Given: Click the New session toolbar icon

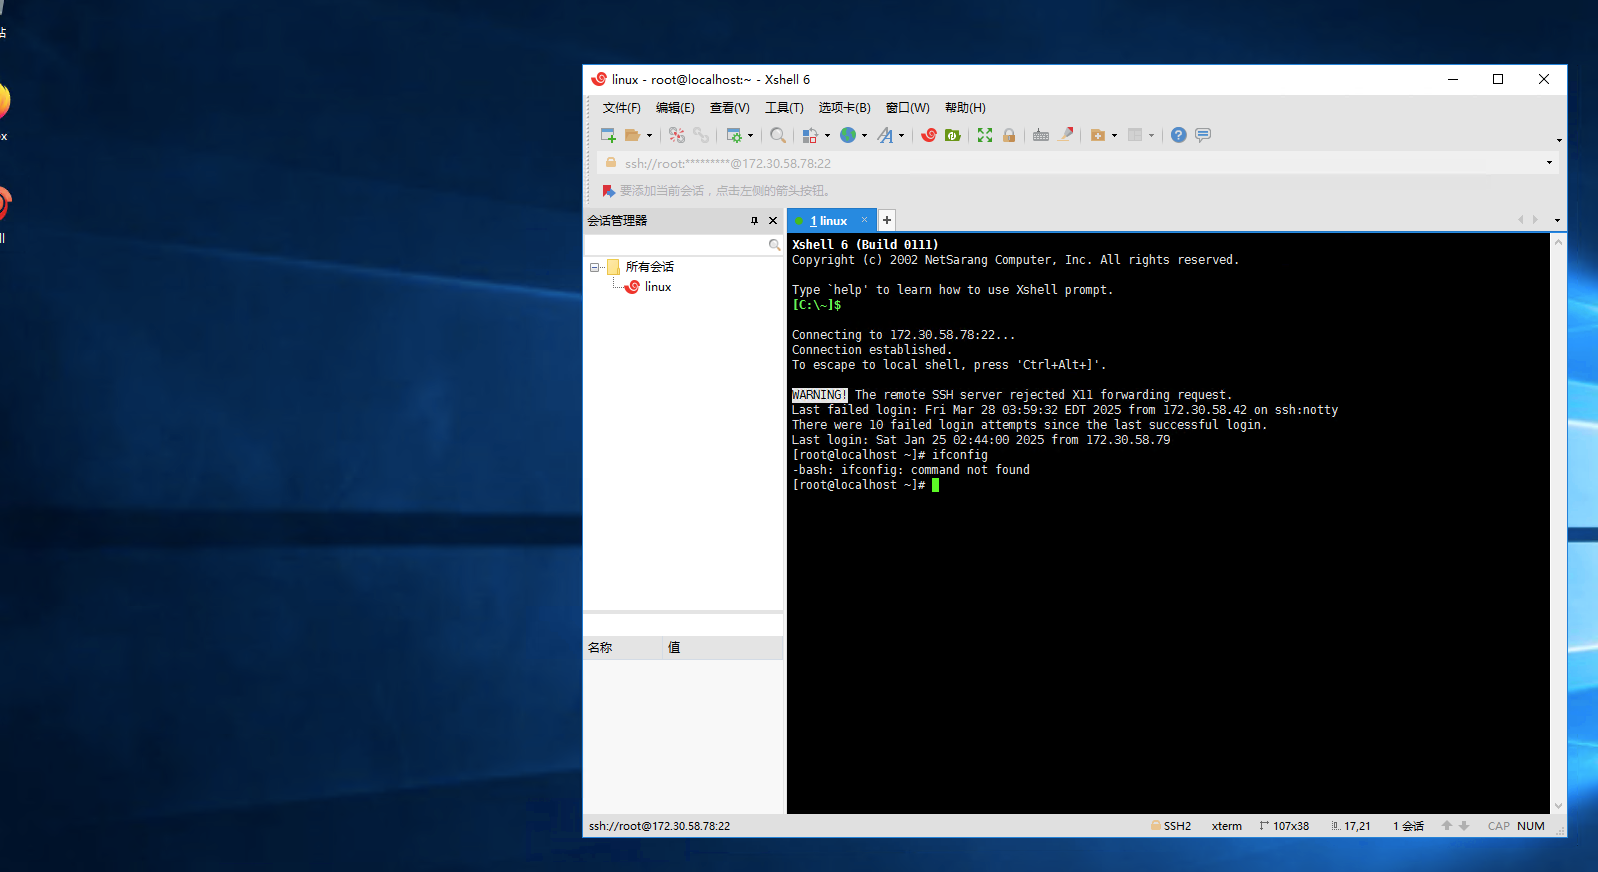Looking at the screenshot, I should pos(608,135).
